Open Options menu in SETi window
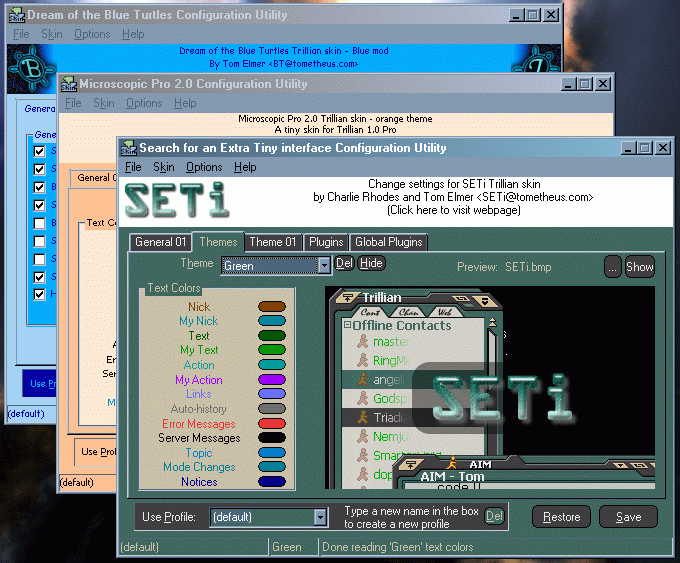Screen dimensions: 680x563 (204, 167)
